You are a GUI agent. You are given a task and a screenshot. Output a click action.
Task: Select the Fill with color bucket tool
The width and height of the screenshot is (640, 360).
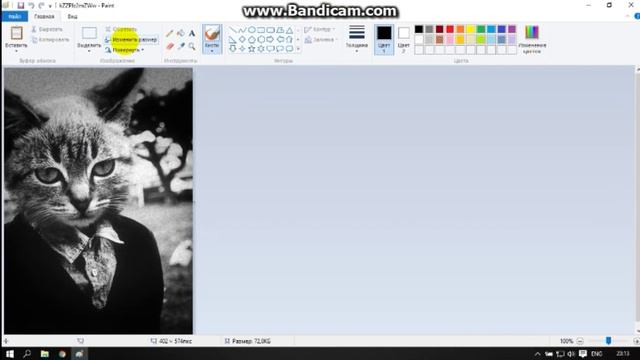(x=180, y=33)
